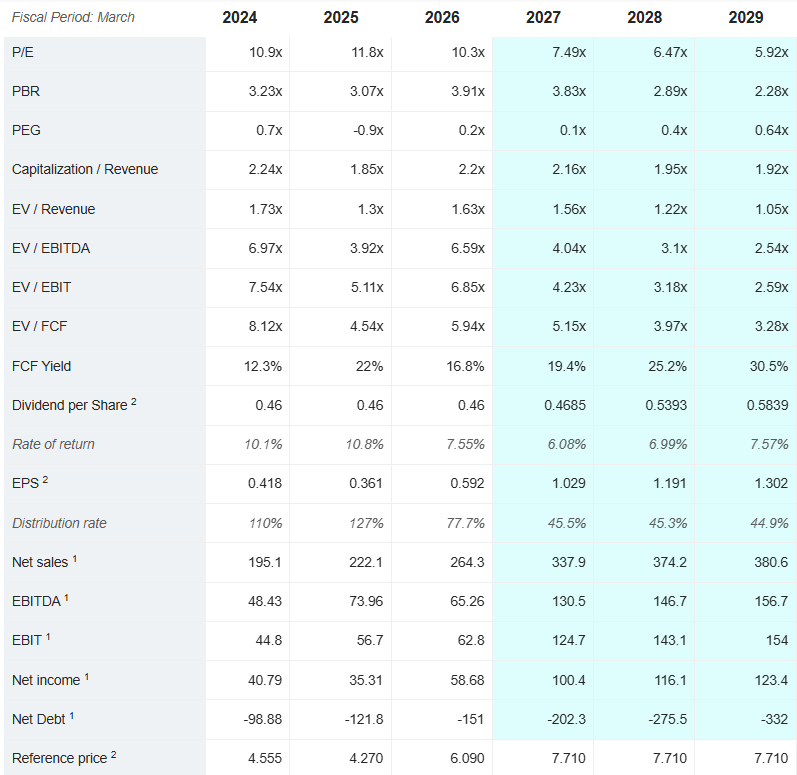This screenshot has height=775, width=797.
Task: Select the Net Debt row label
Action: 43,719
